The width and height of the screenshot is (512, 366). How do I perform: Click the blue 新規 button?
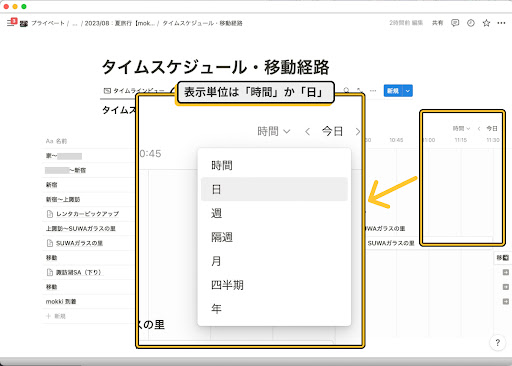click(393, 91)
